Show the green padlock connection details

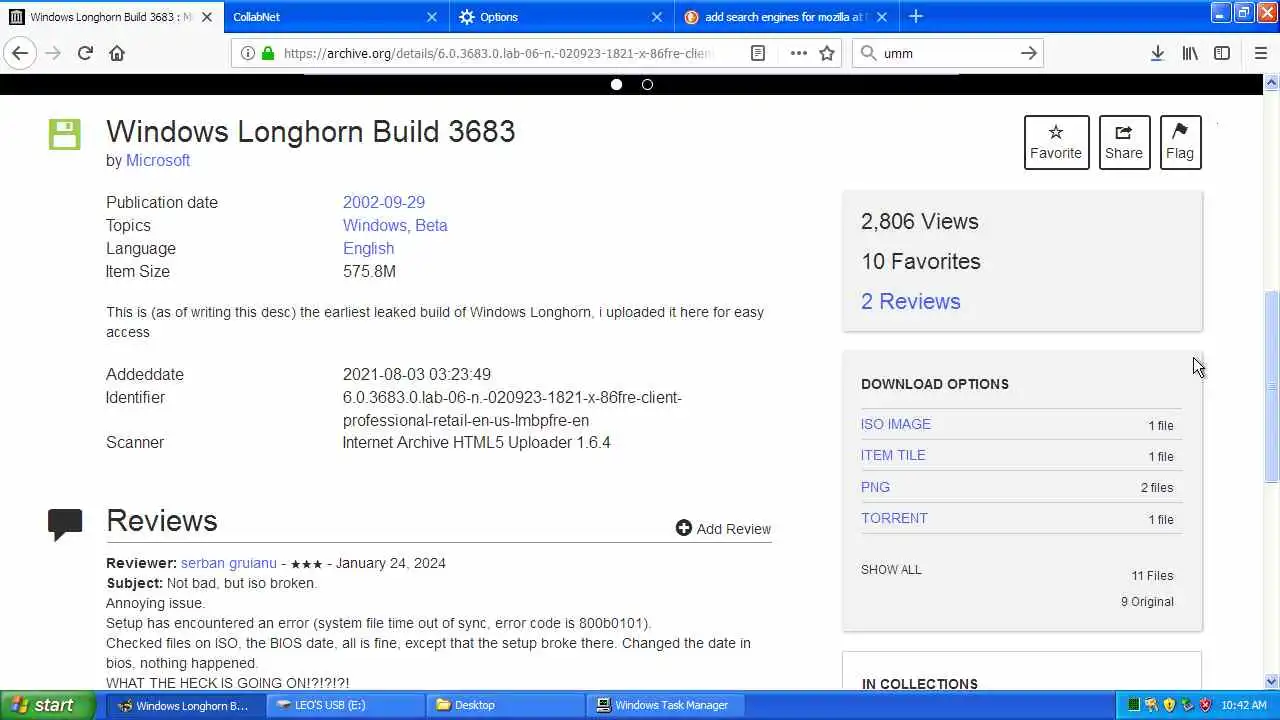coord(268,53)
